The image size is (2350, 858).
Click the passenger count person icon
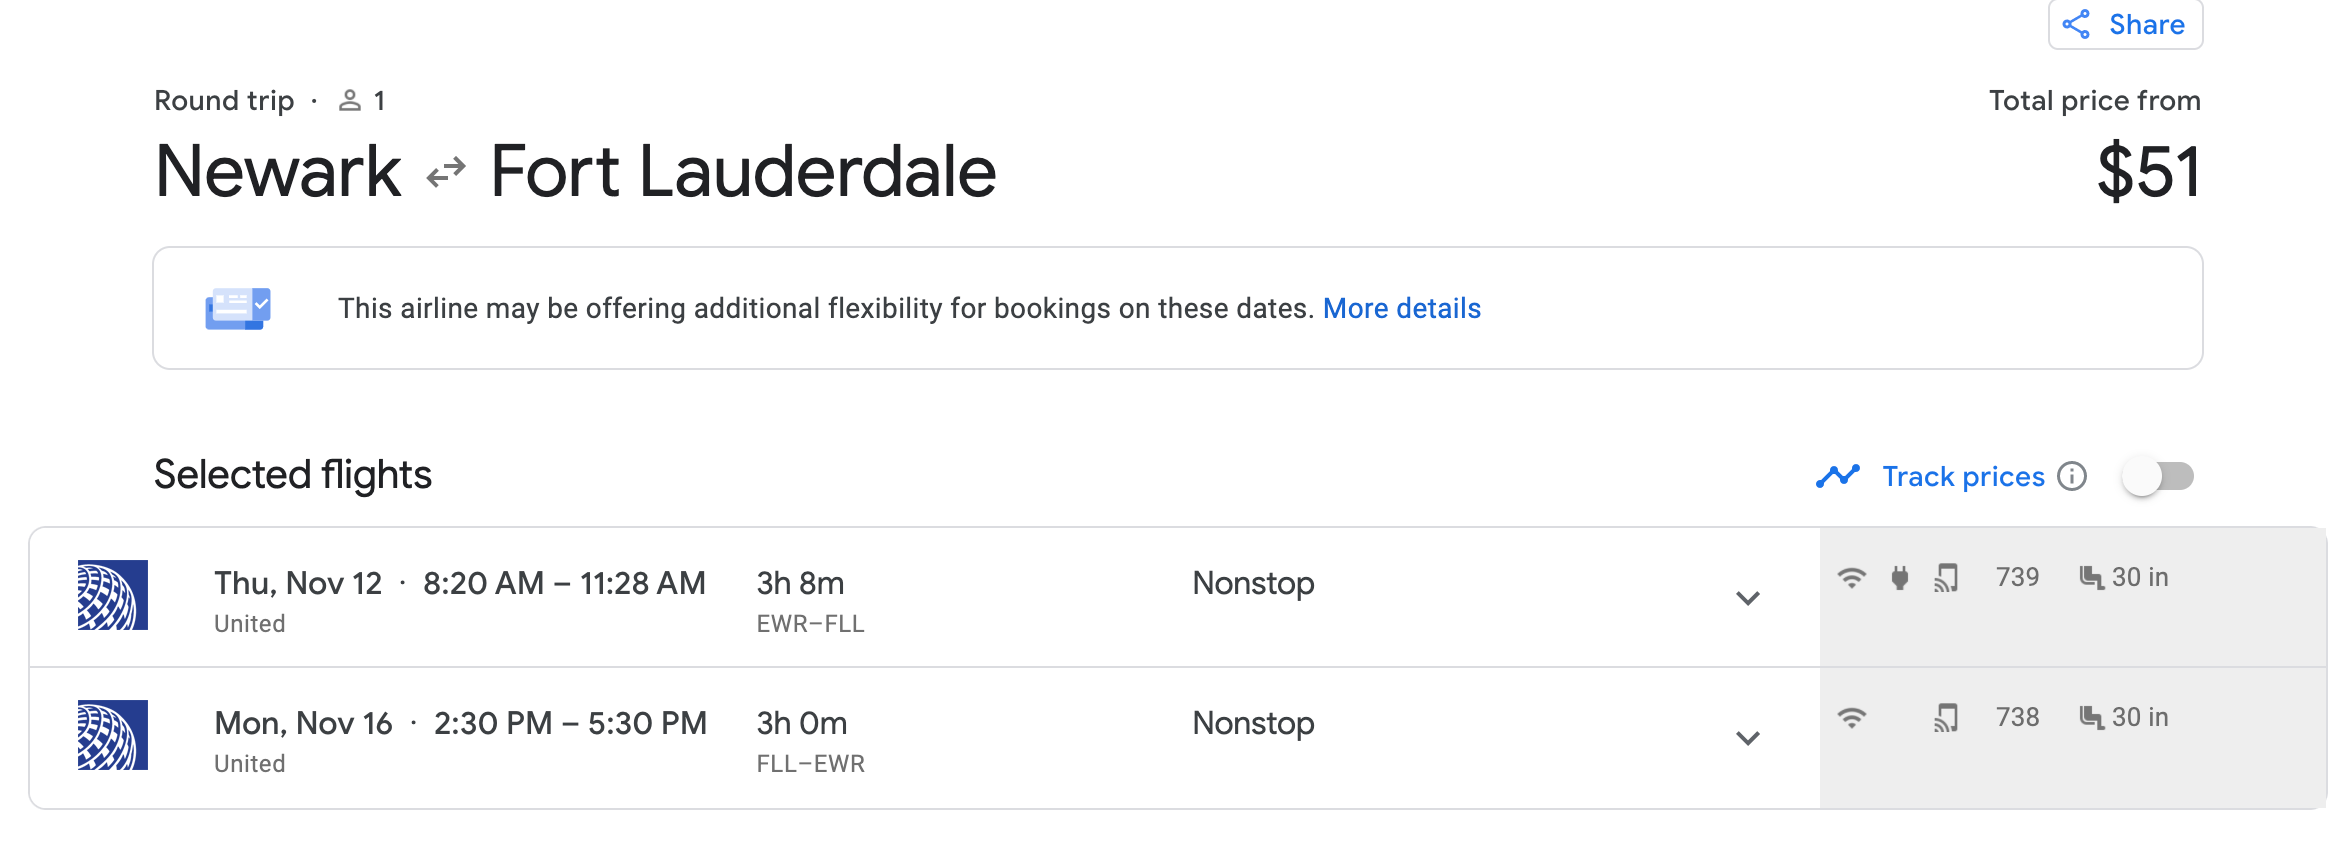click(350, 101)
